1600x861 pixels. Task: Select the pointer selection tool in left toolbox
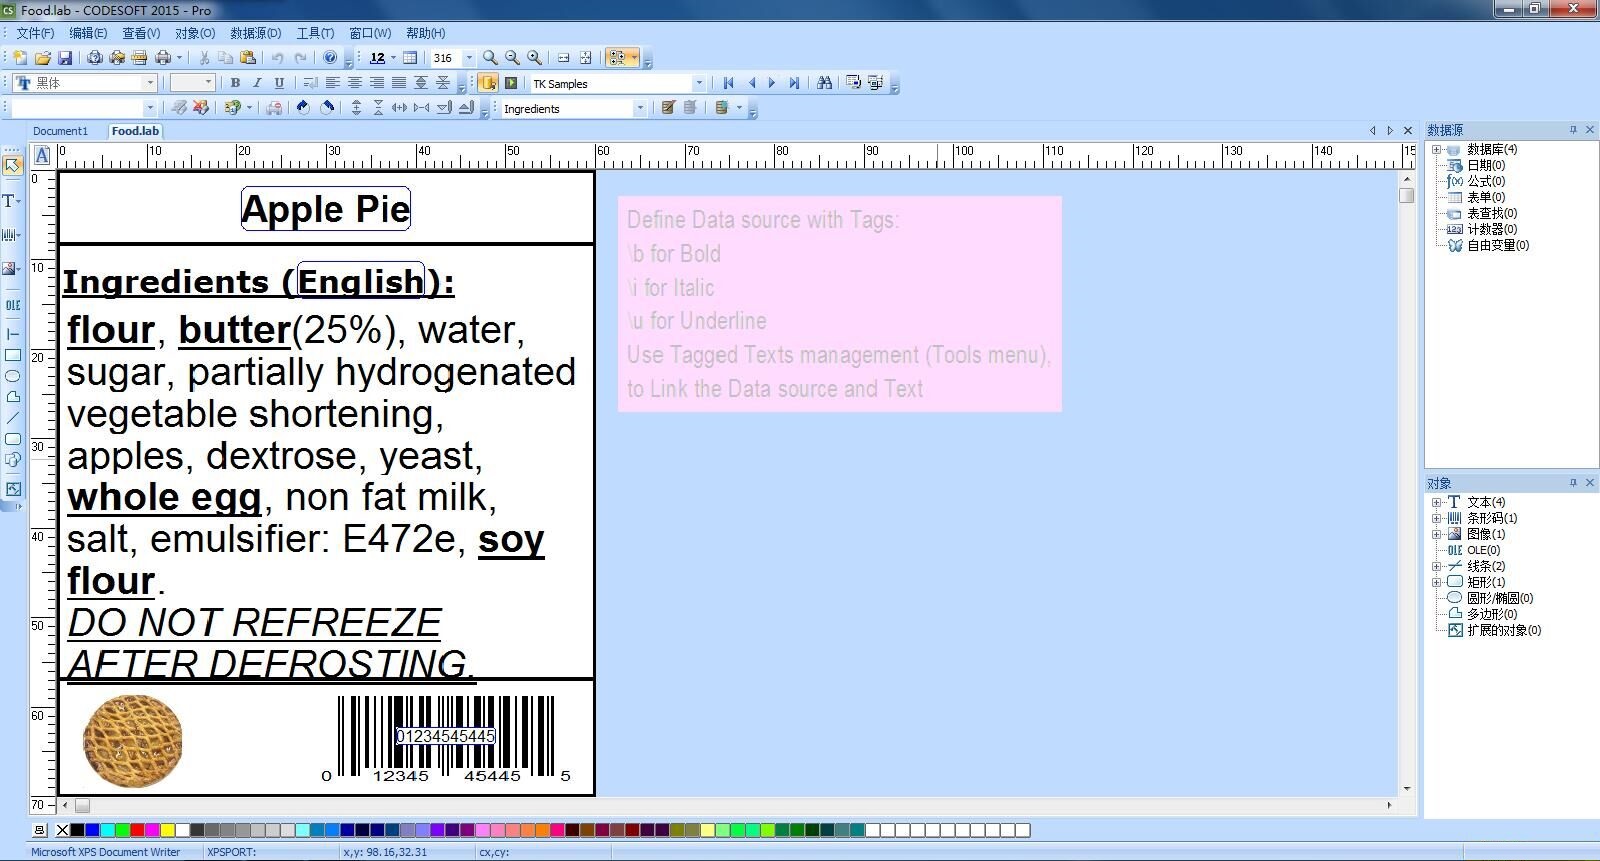click(x=12, y=165)
